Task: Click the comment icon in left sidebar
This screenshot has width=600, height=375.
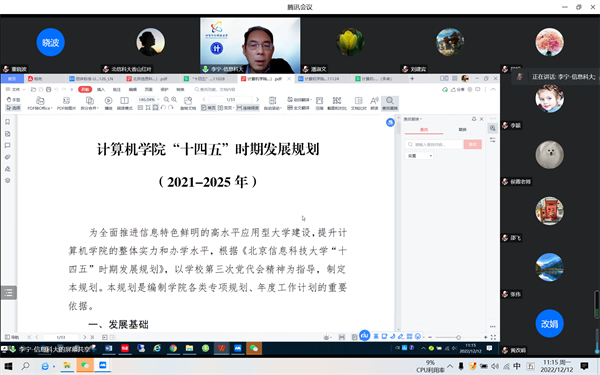Action: [7, 145]
